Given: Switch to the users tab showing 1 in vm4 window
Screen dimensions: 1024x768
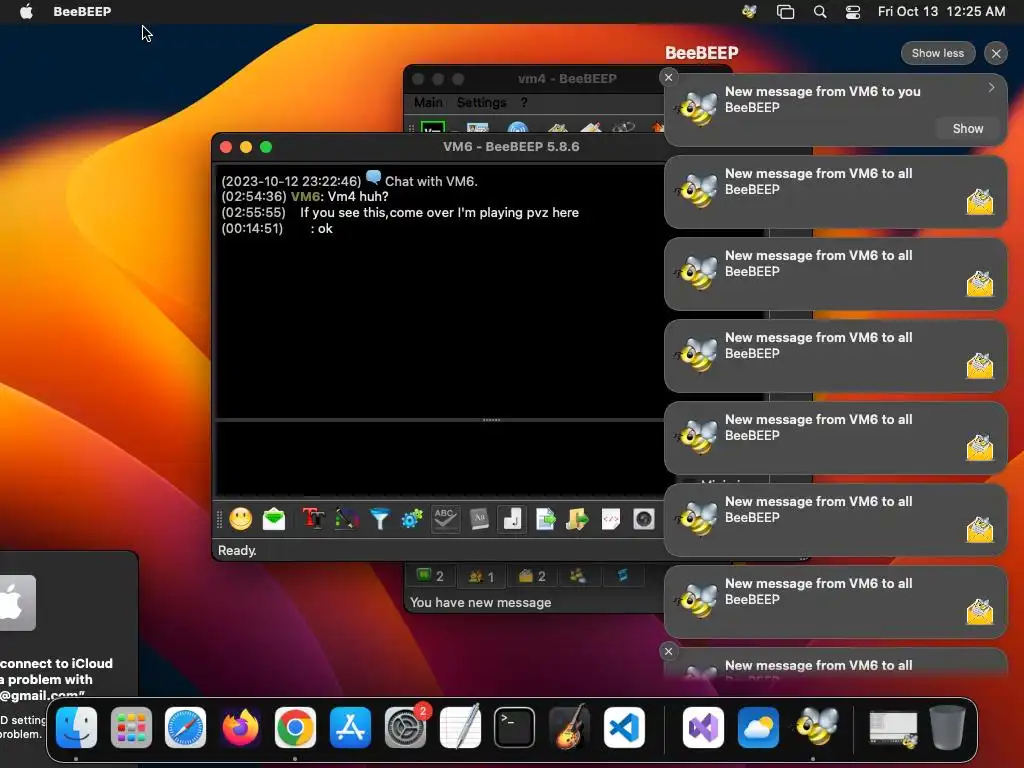Looking at the screenshot, I should coord(481,576).
